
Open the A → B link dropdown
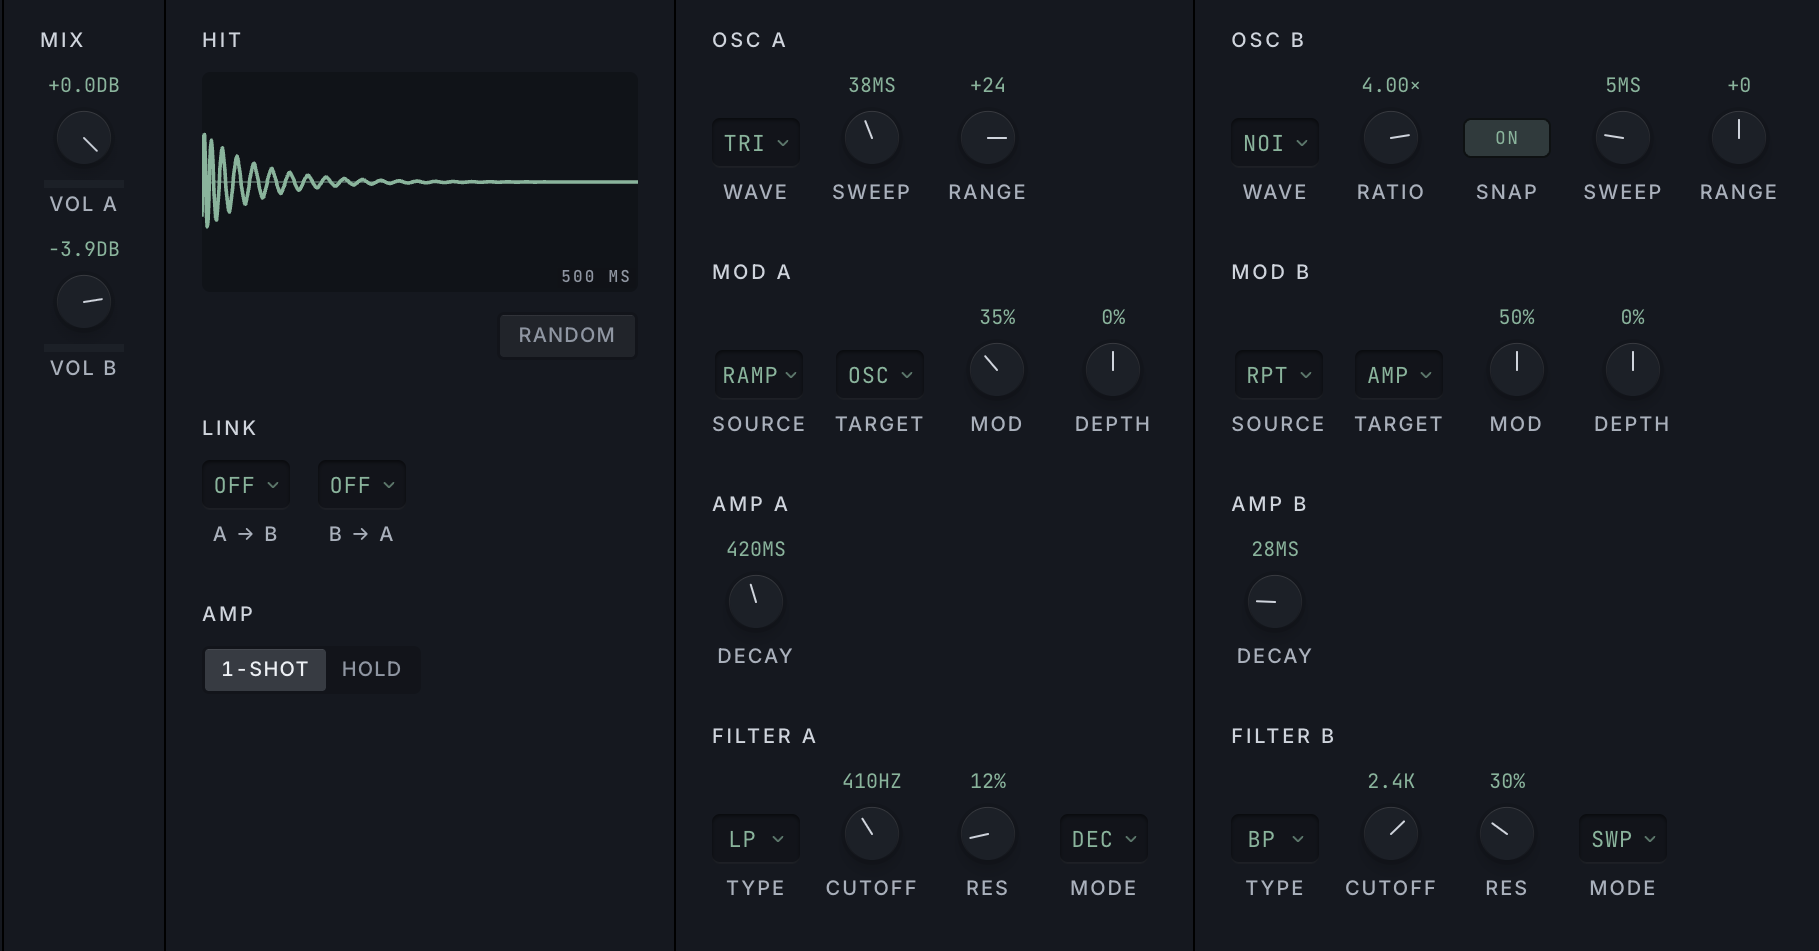coord(246,485)
